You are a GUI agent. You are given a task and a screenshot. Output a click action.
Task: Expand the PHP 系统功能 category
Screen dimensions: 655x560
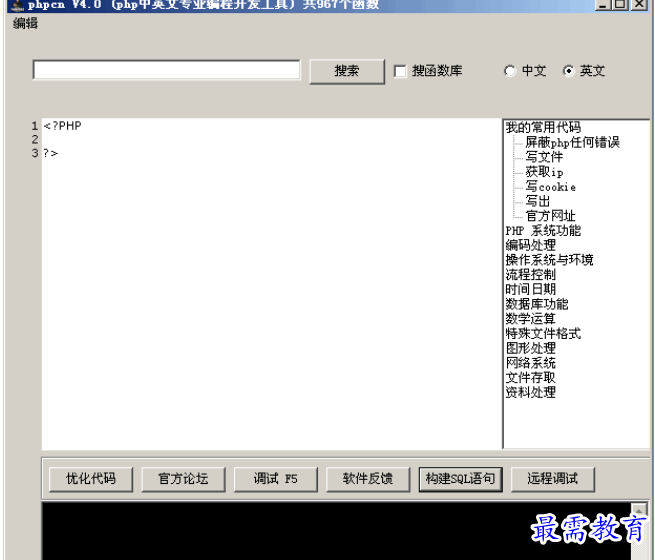click(543, 230)
